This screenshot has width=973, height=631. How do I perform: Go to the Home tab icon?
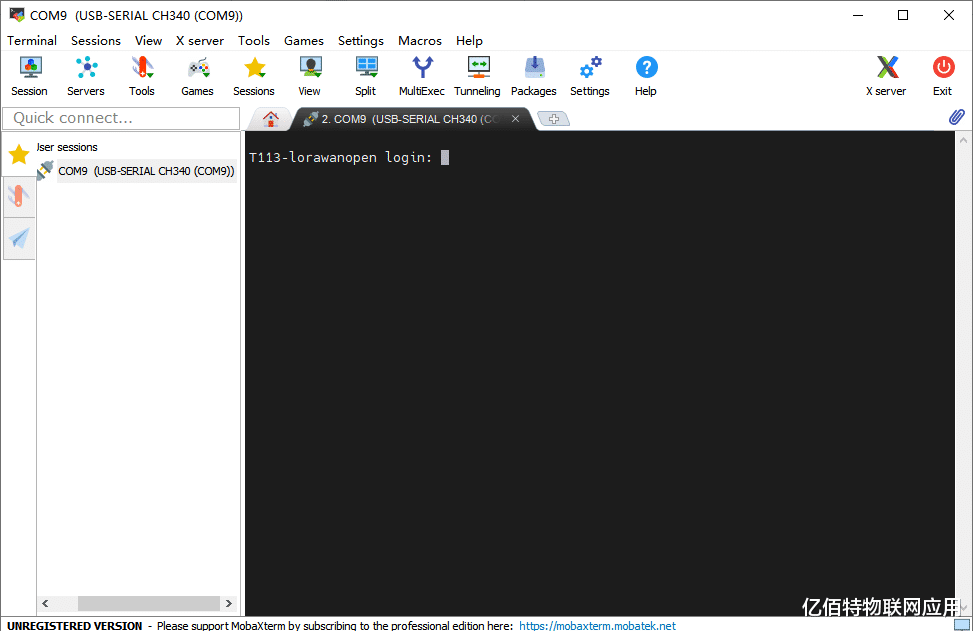(x=270, y=119)
